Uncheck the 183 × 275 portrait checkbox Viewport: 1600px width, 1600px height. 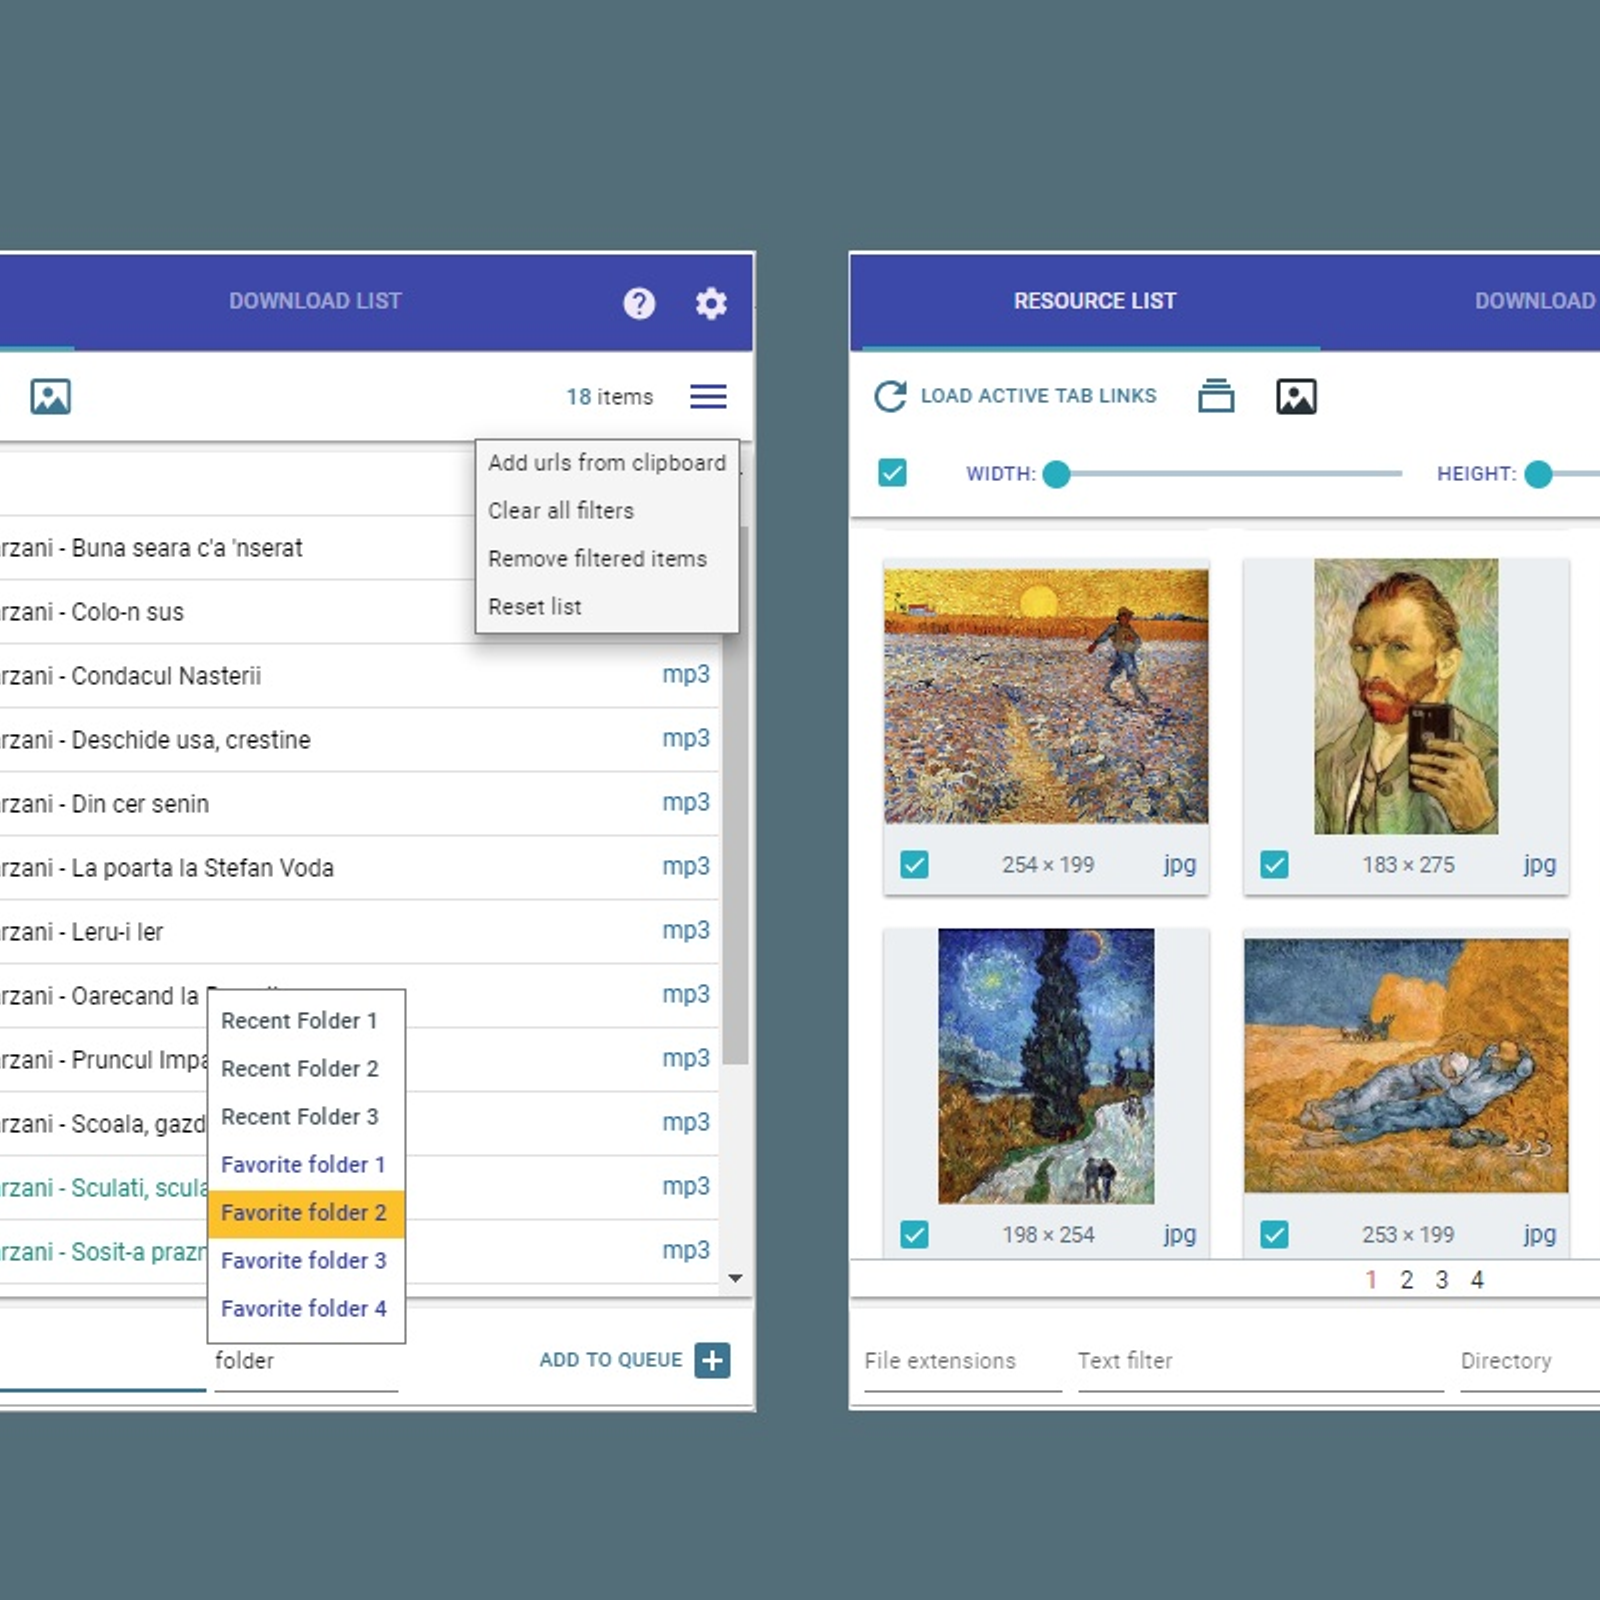pyautogui.click(x=1274, y=865)
